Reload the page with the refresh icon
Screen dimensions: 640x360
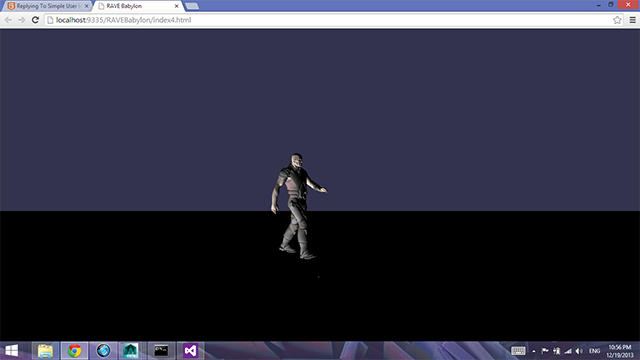tap(35, 20)
